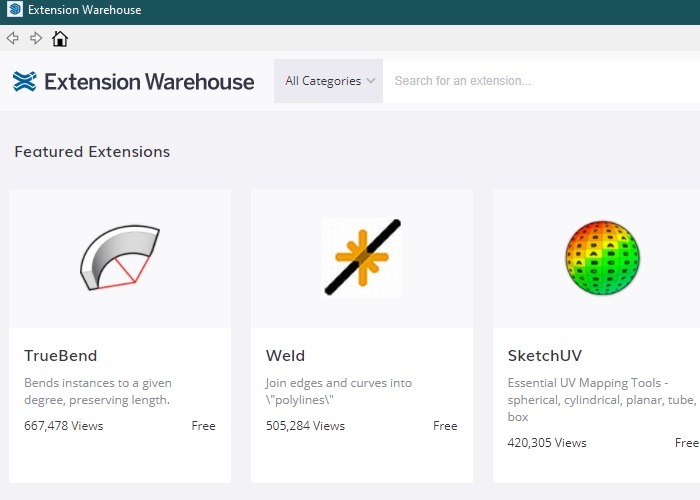Focus the Search for an extension field

point(541,81)
